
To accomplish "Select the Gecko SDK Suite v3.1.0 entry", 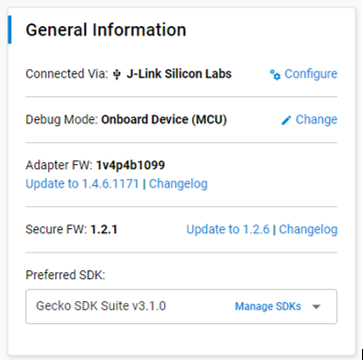I will pos(101,306).
